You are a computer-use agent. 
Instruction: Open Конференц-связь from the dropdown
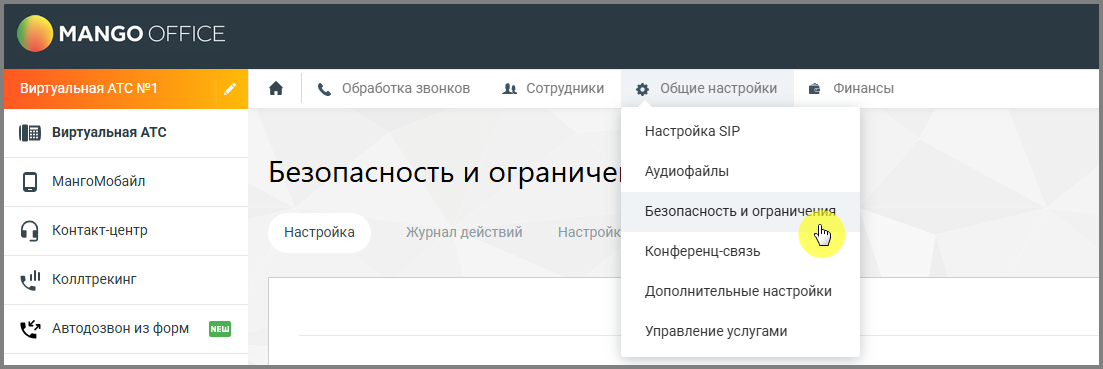[x=740, y=252]
